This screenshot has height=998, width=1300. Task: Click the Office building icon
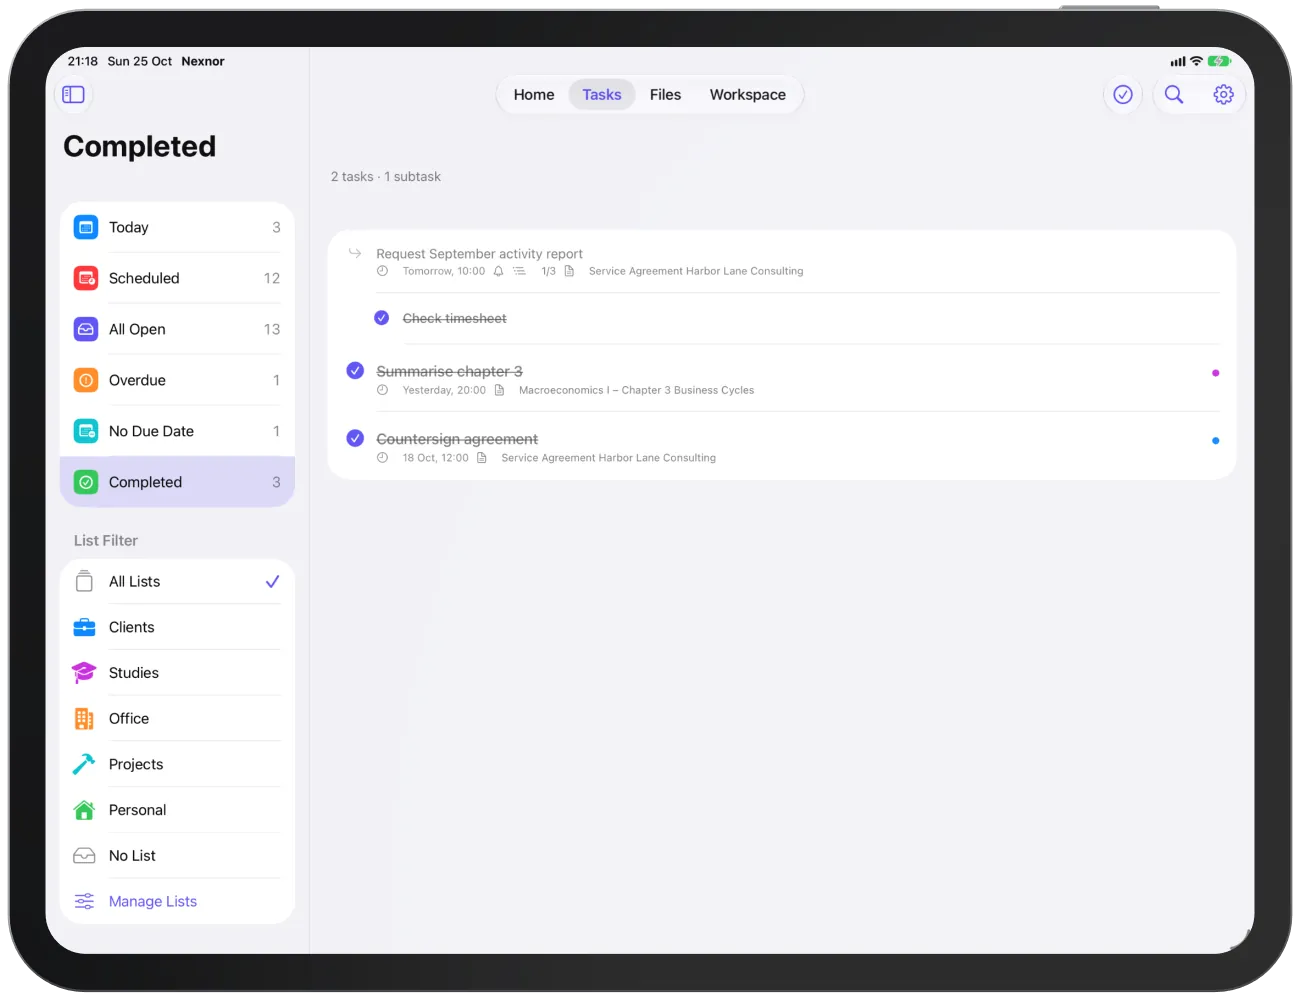pos(84,719)
